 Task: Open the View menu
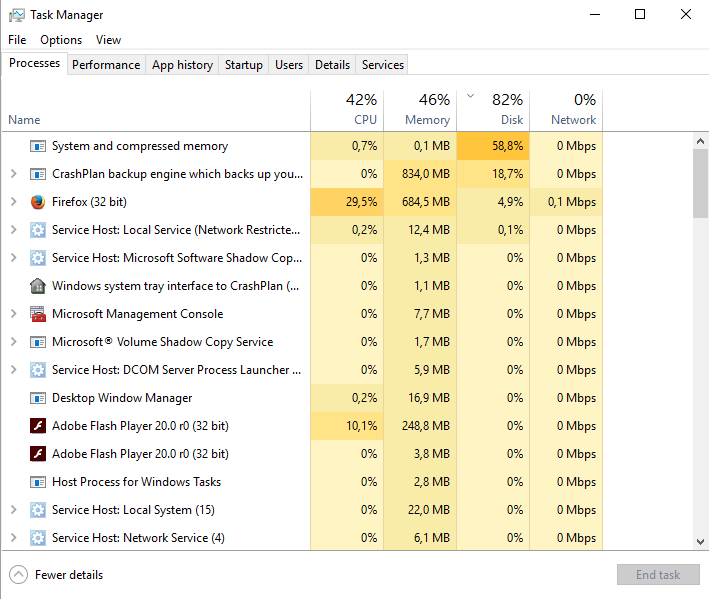pos(109,40)
